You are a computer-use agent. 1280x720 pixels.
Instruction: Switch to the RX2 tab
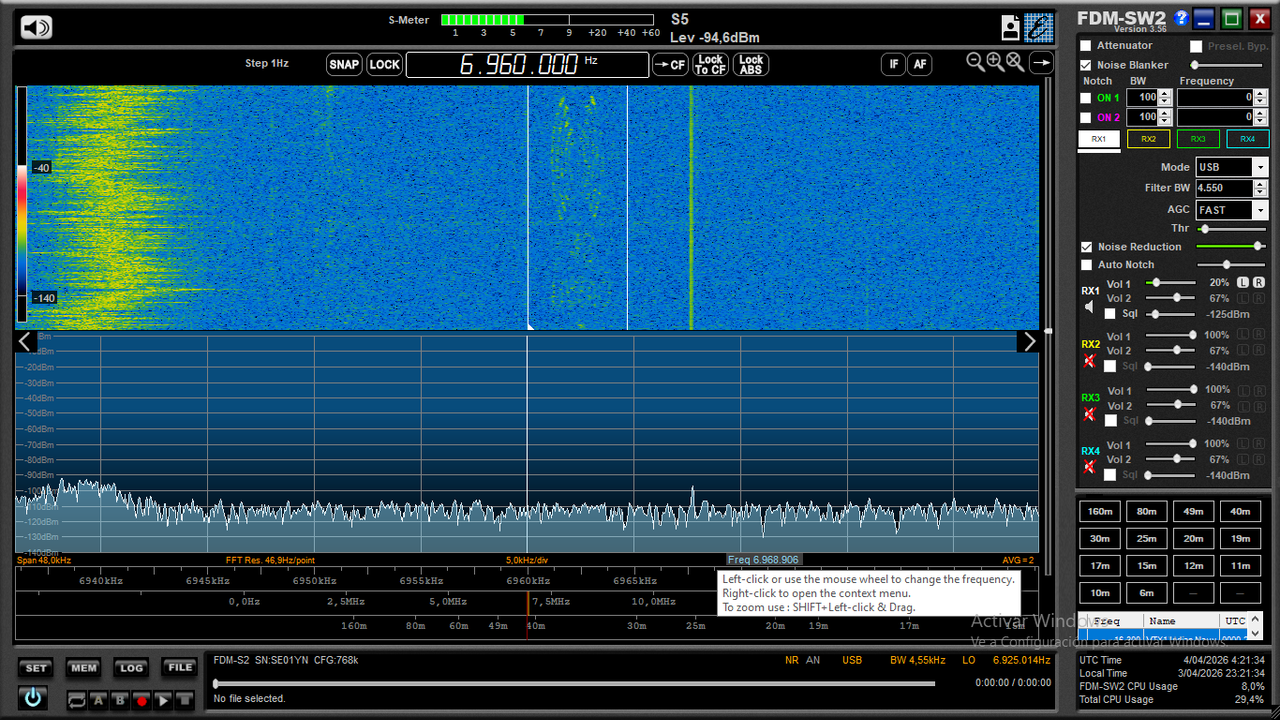(x=1148, y=139)
